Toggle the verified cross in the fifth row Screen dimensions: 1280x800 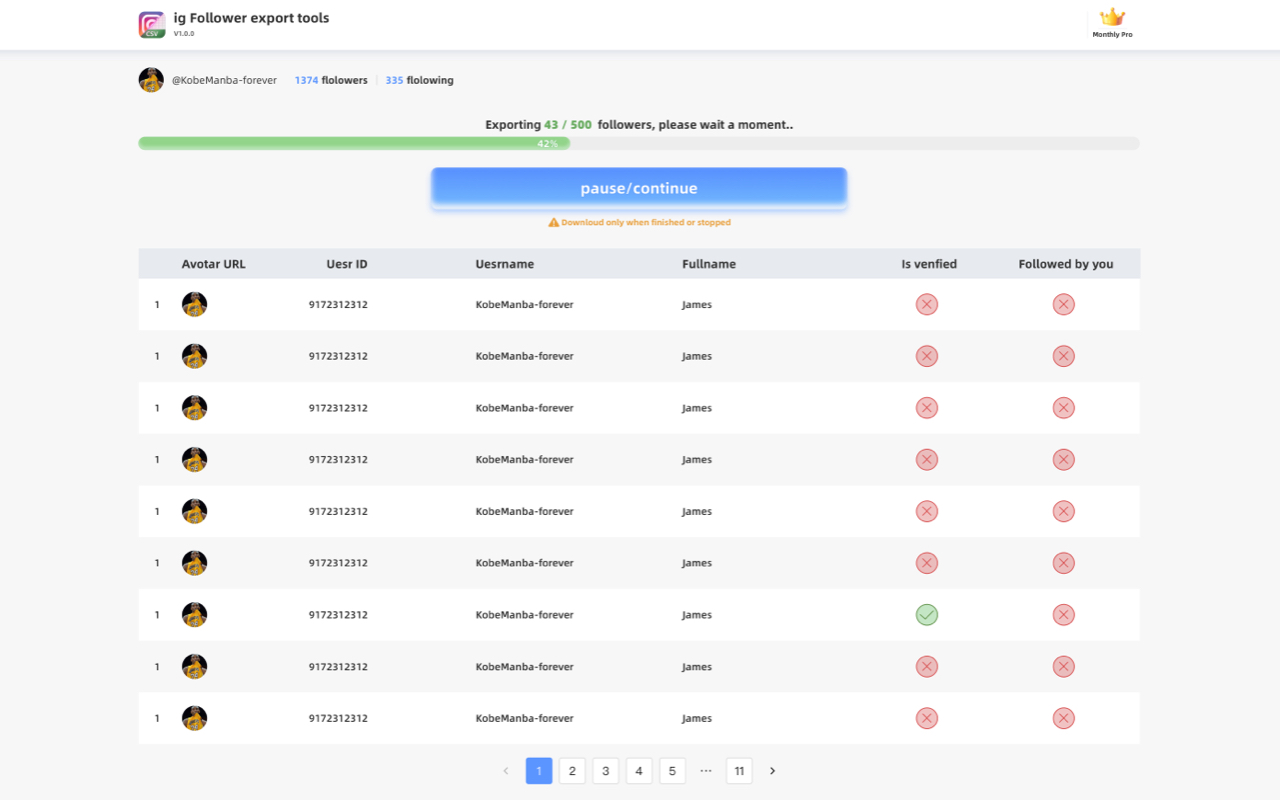[x=926, y=511]
